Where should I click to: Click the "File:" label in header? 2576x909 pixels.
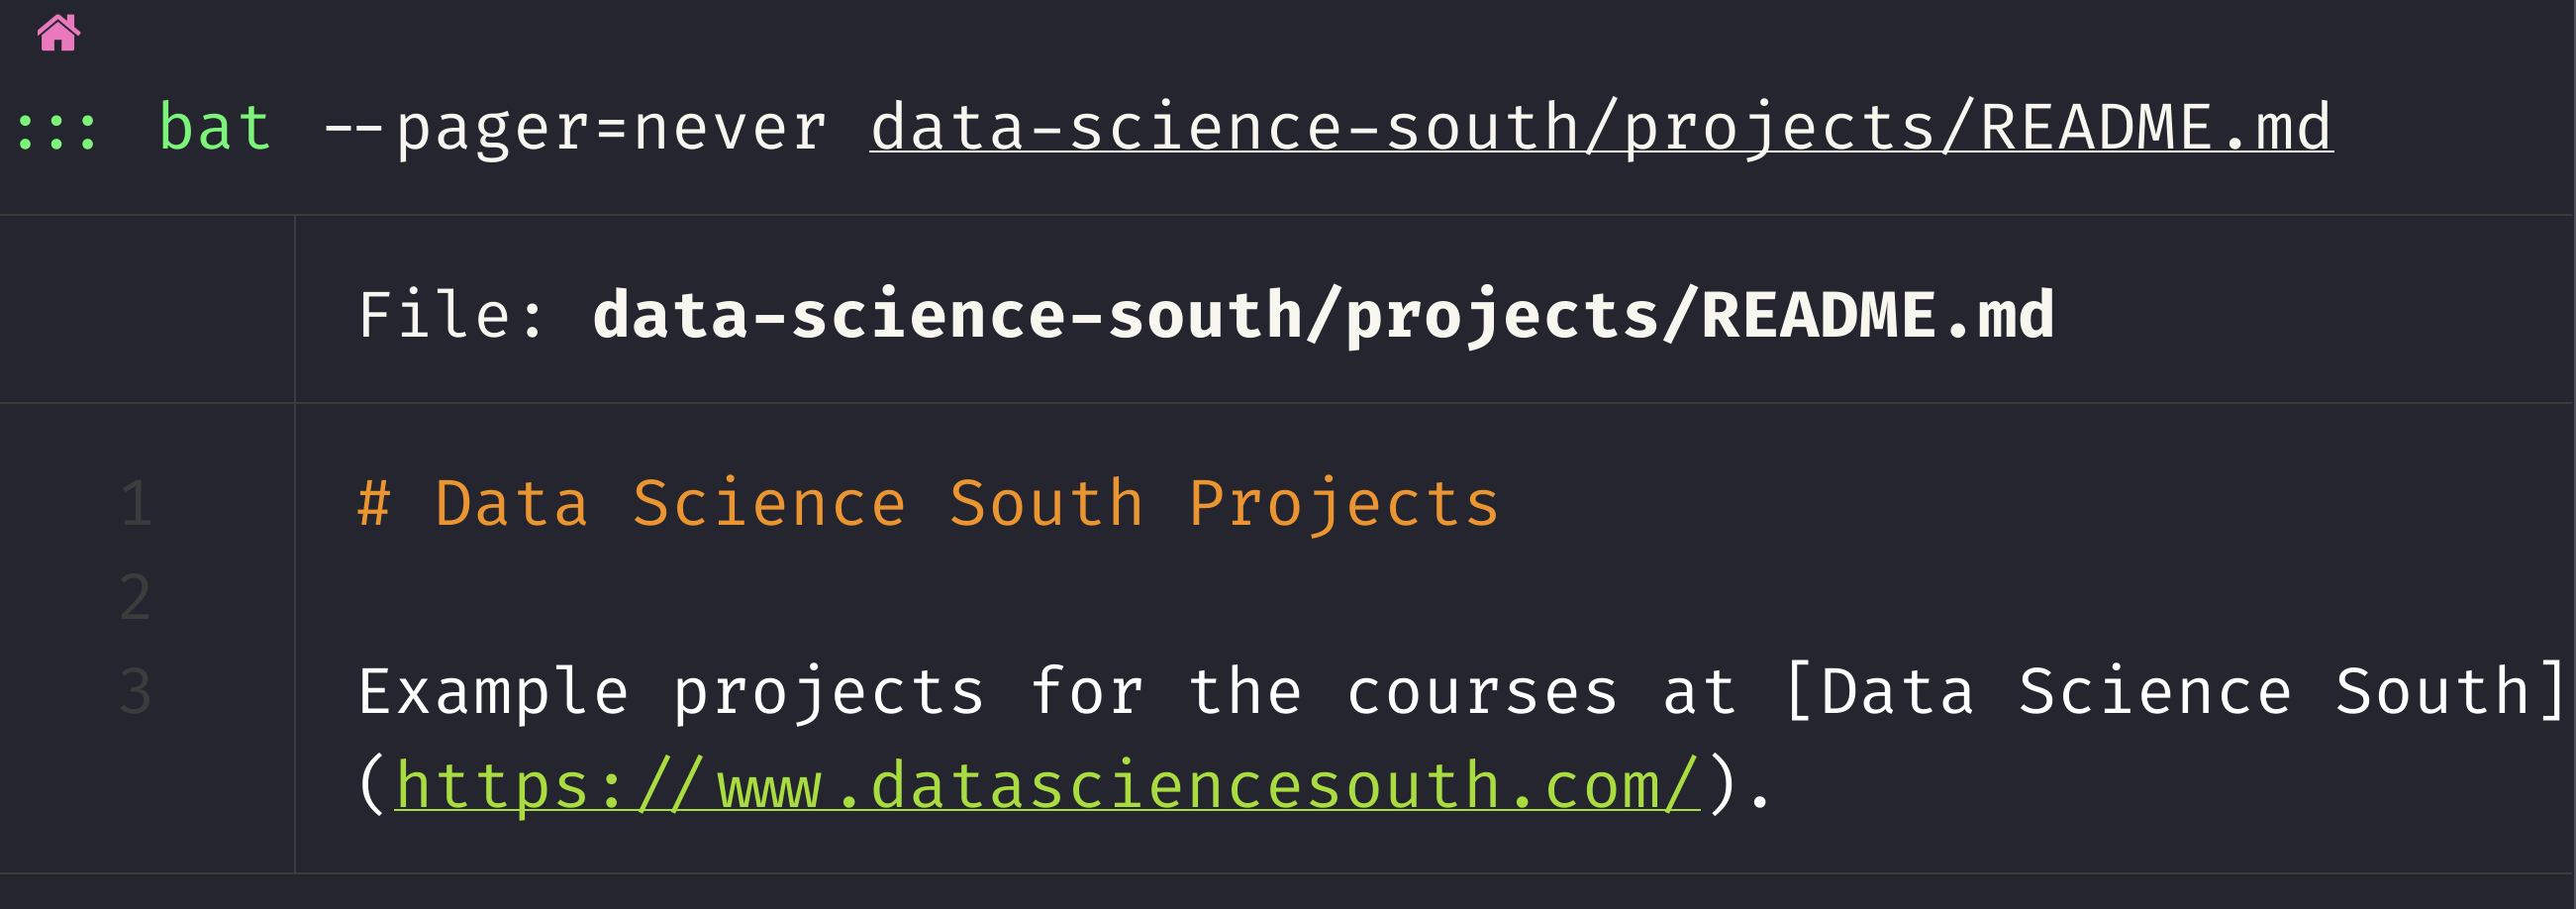tap(450, 316)
